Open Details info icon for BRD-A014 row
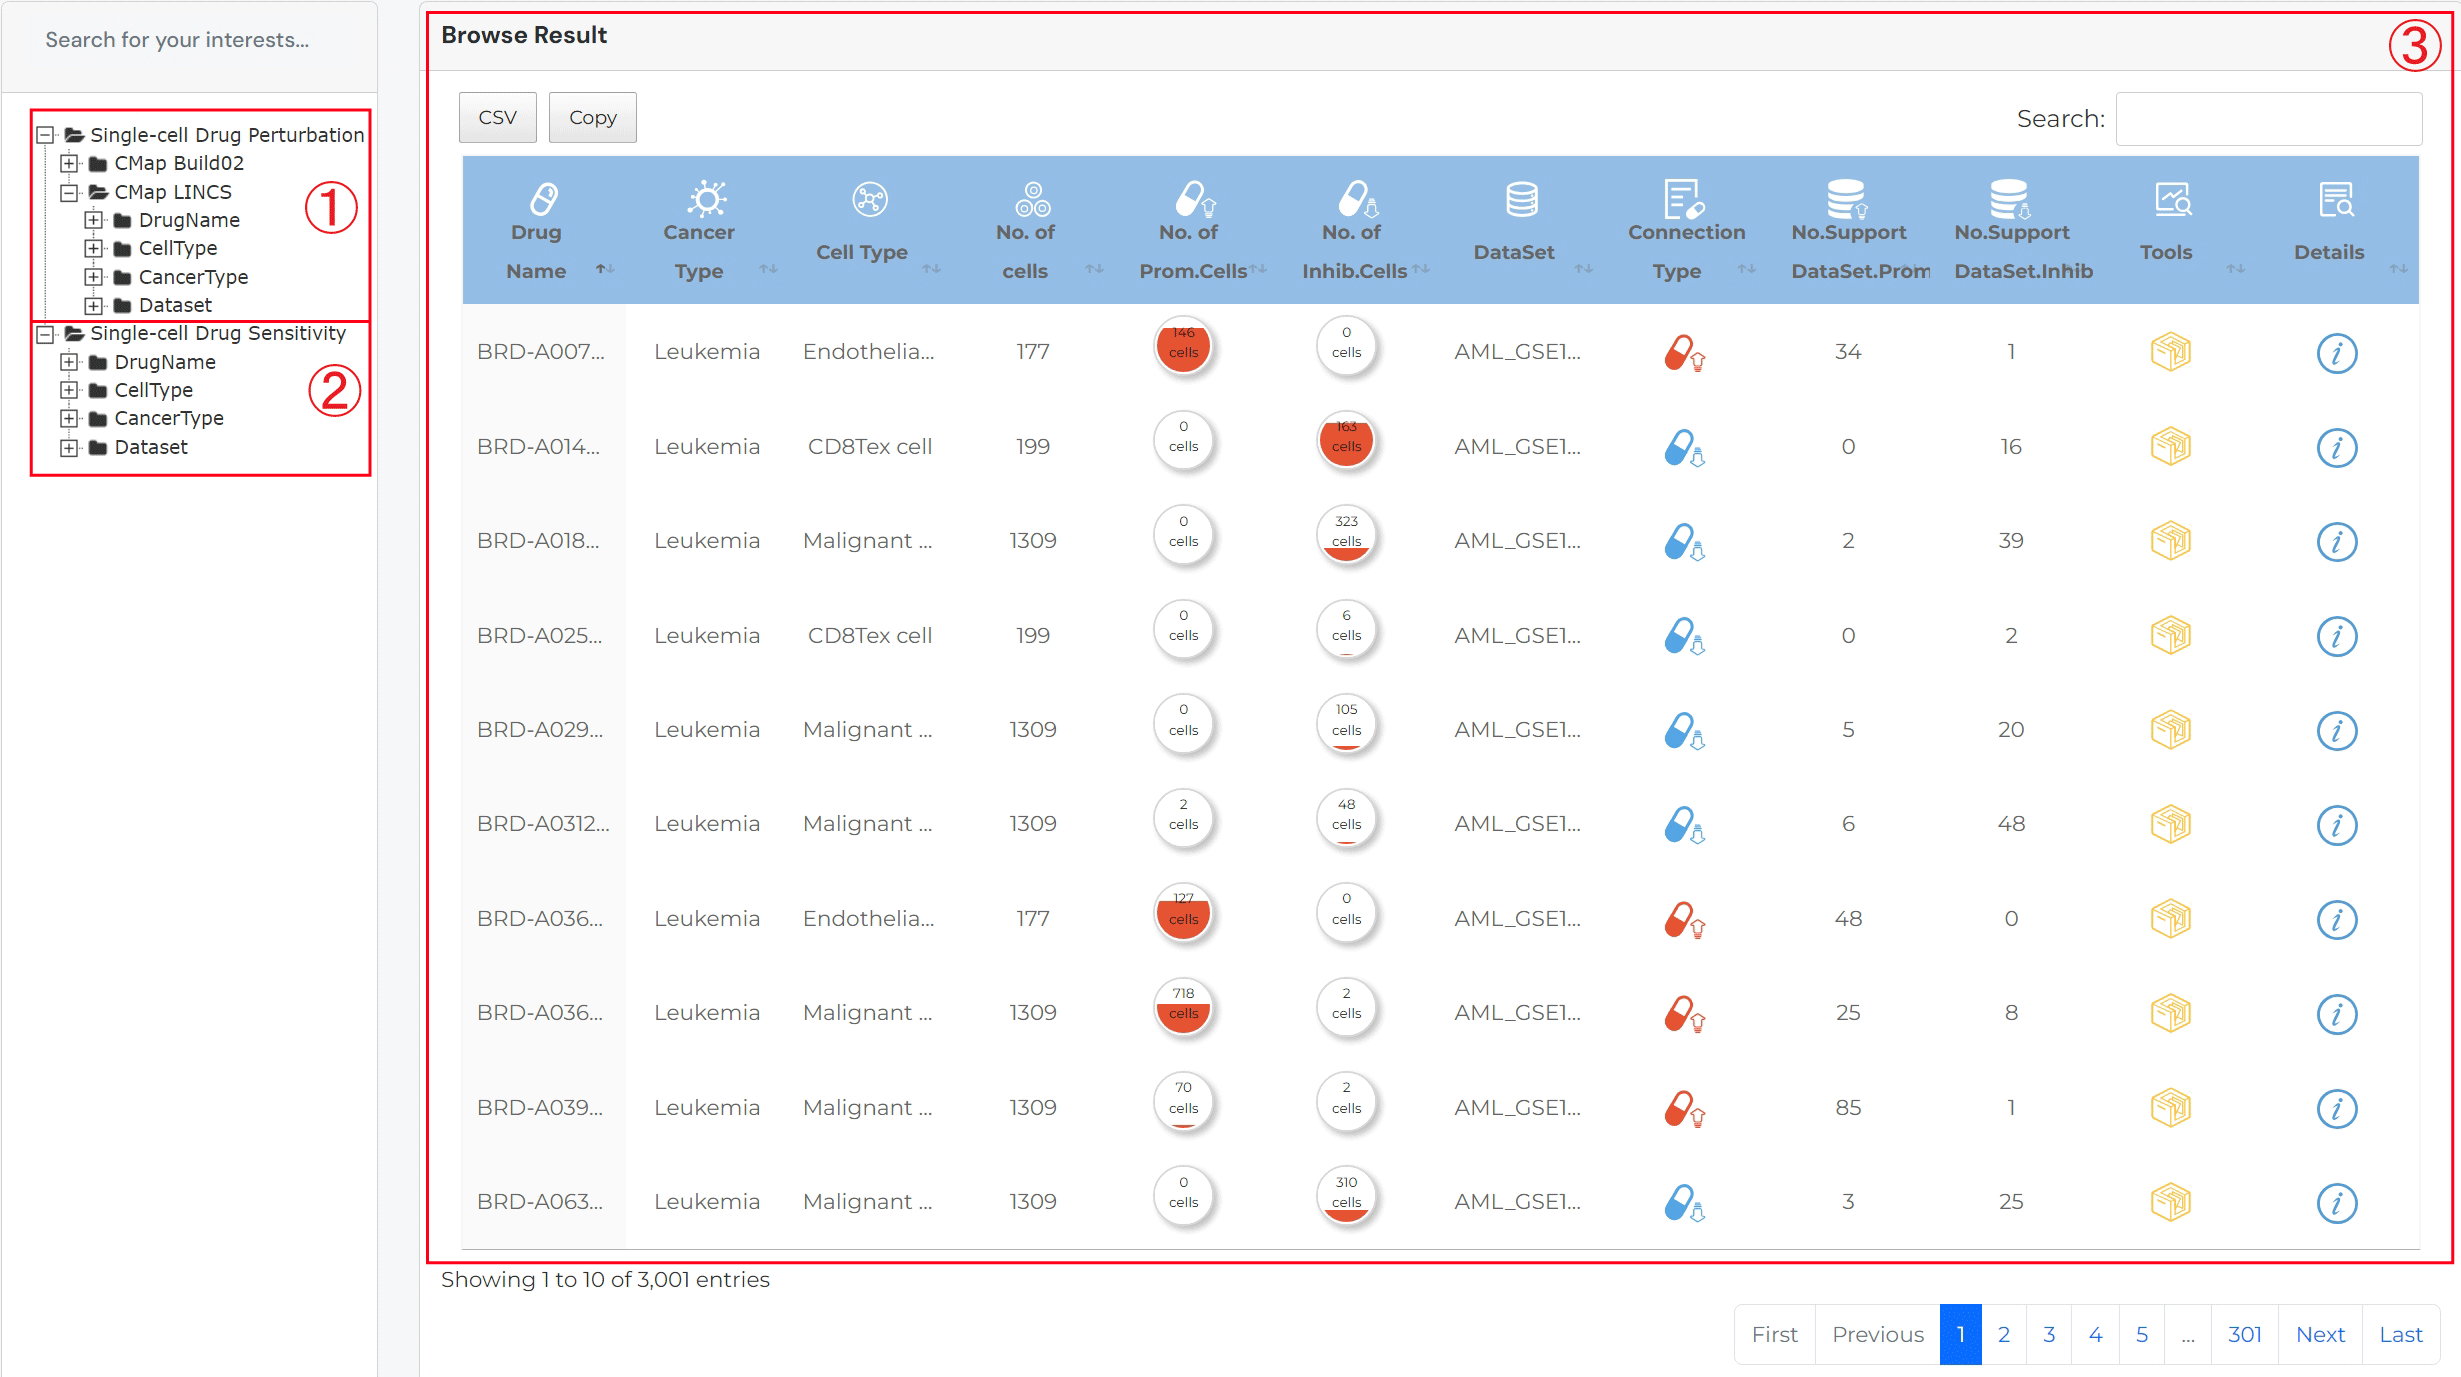The width and height of the screenshot is (2461, 1377). (2336, 447)
